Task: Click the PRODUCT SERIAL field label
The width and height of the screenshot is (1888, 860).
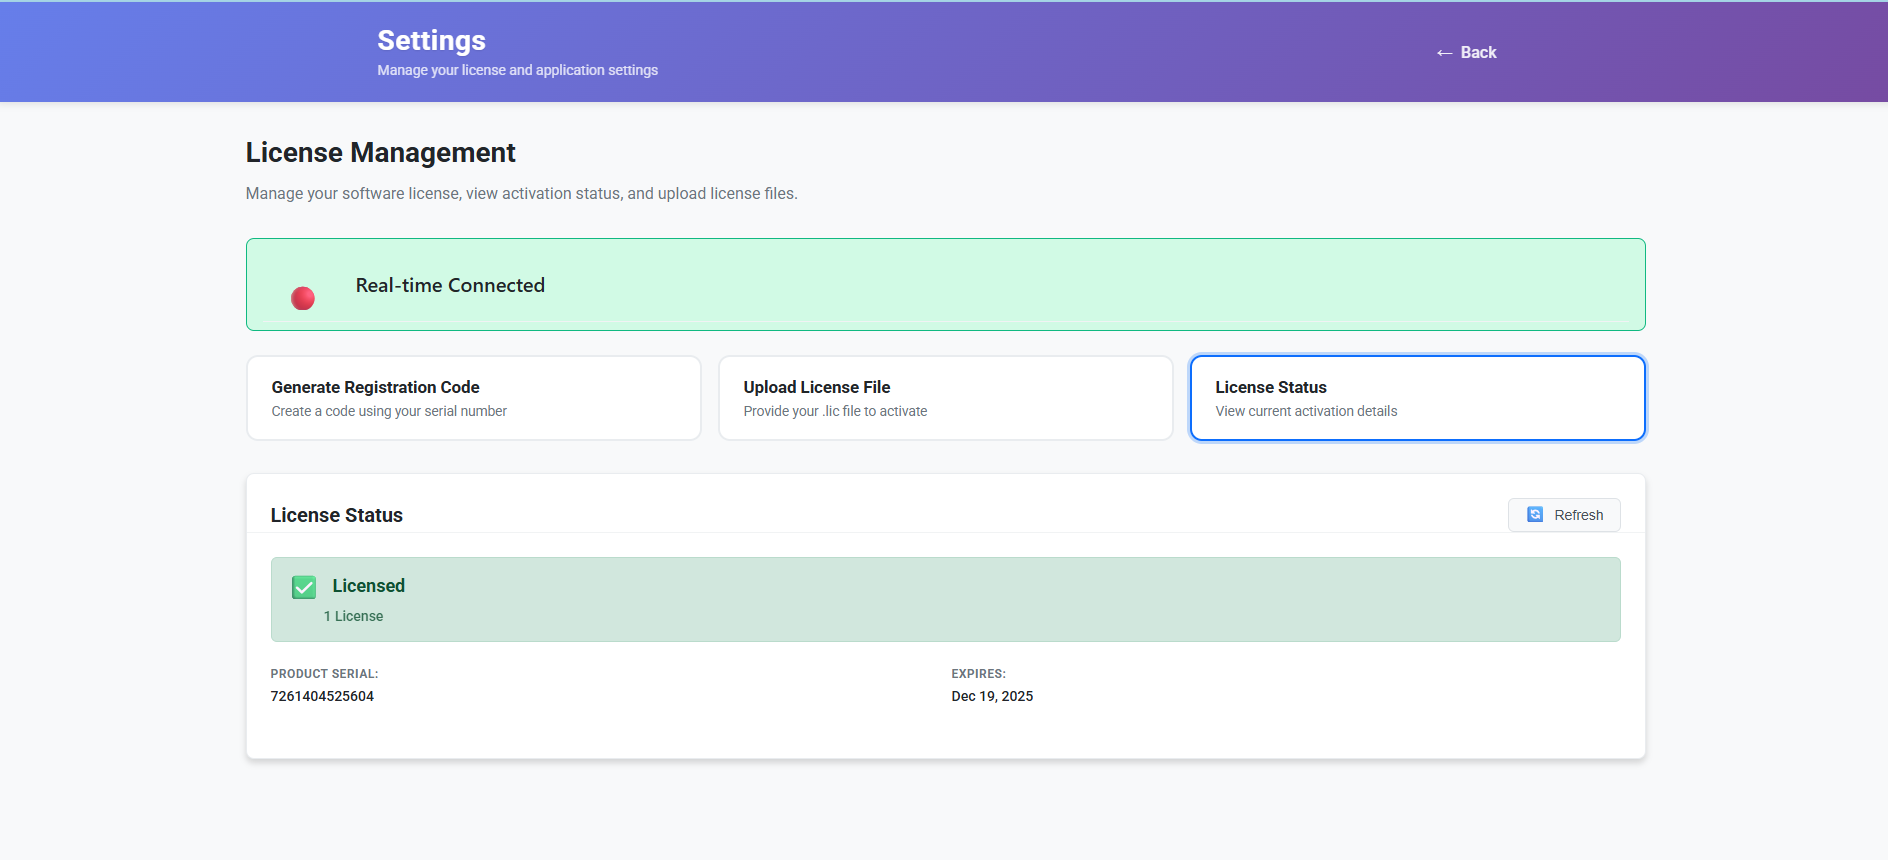Action: point(324,674)
